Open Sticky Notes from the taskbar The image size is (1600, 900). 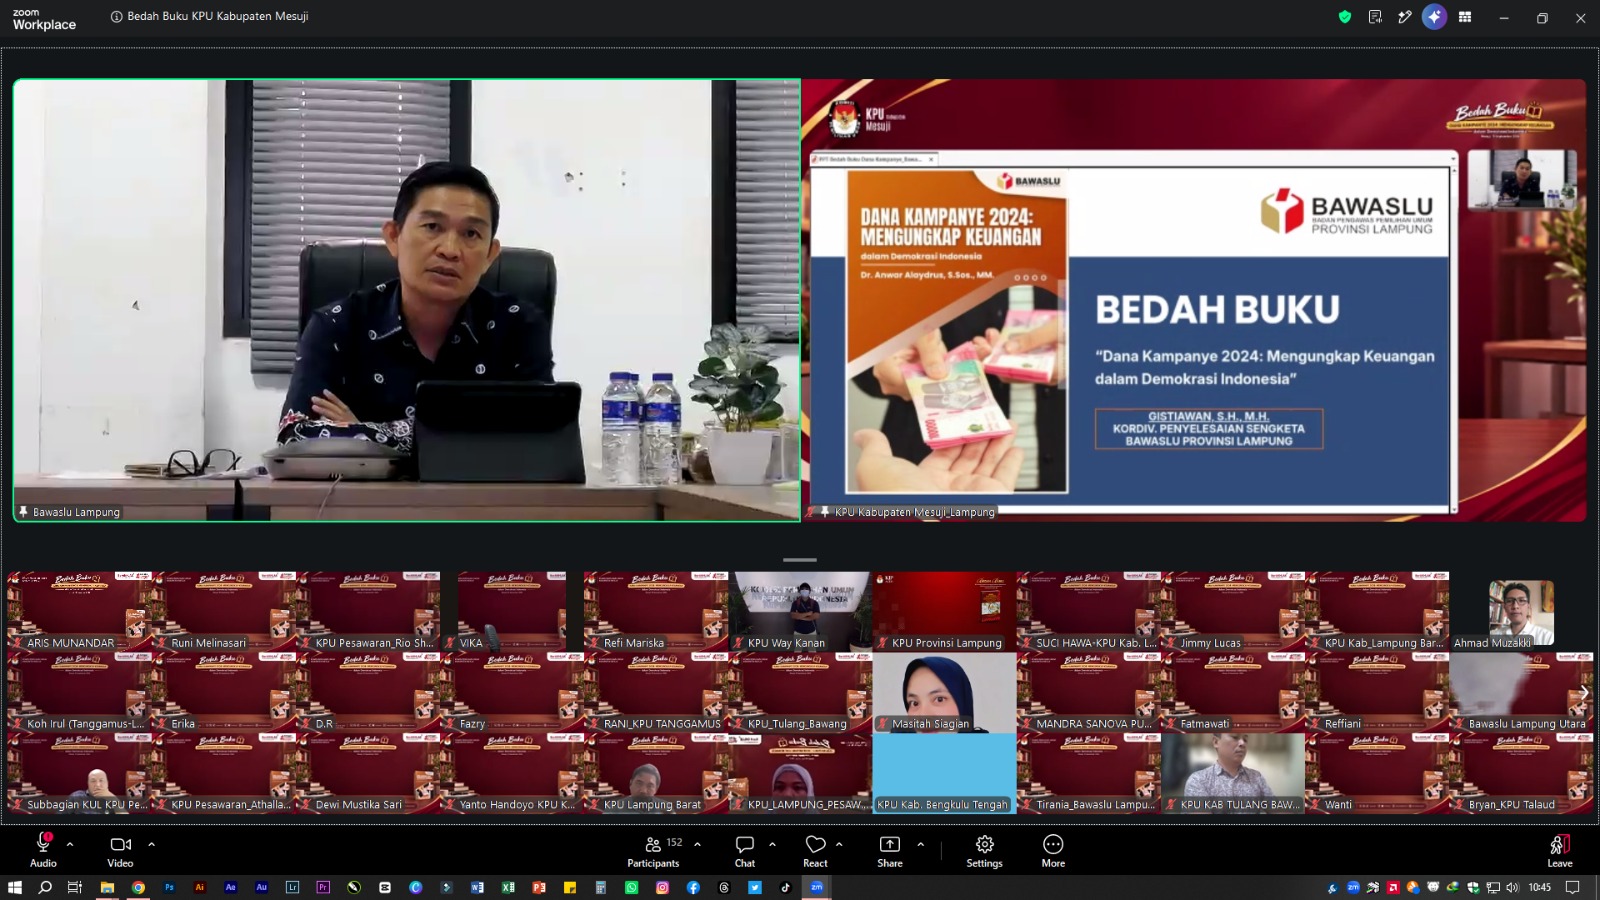[x=570, y=887]
